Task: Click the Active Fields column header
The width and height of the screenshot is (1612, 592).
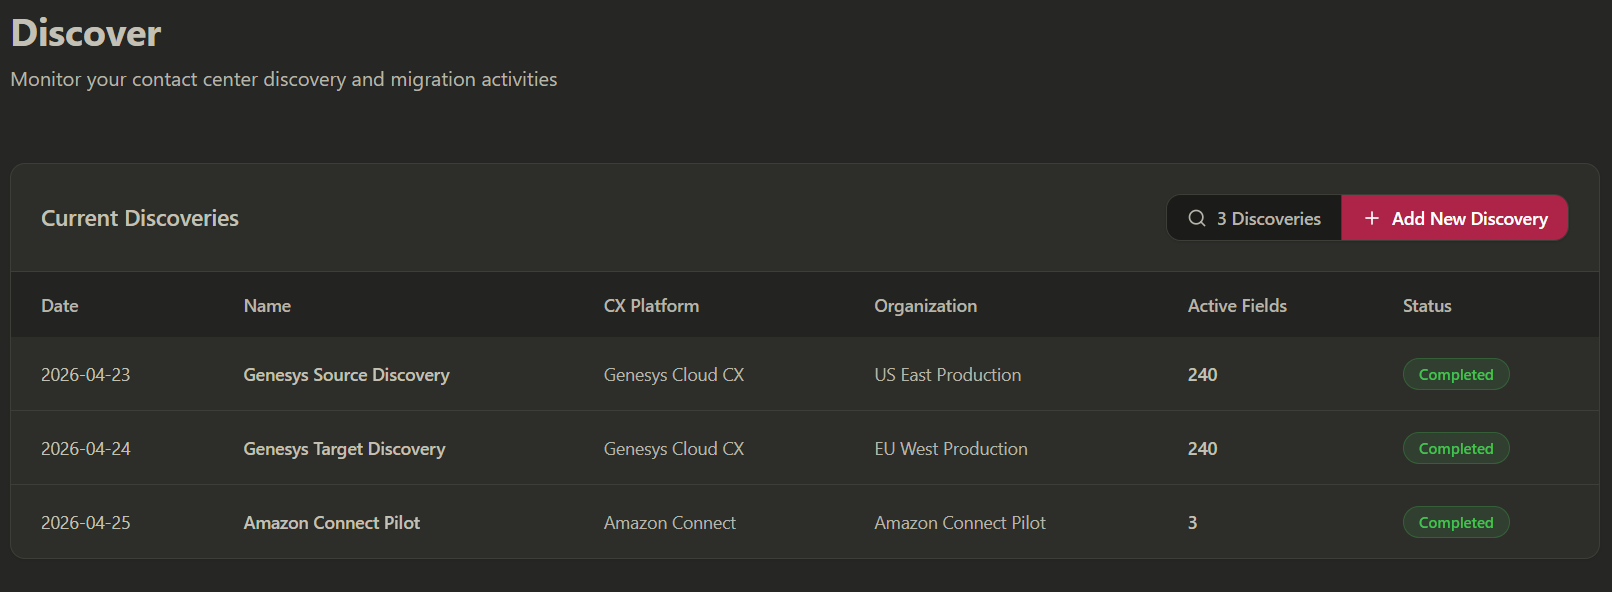Action: 1237,306
